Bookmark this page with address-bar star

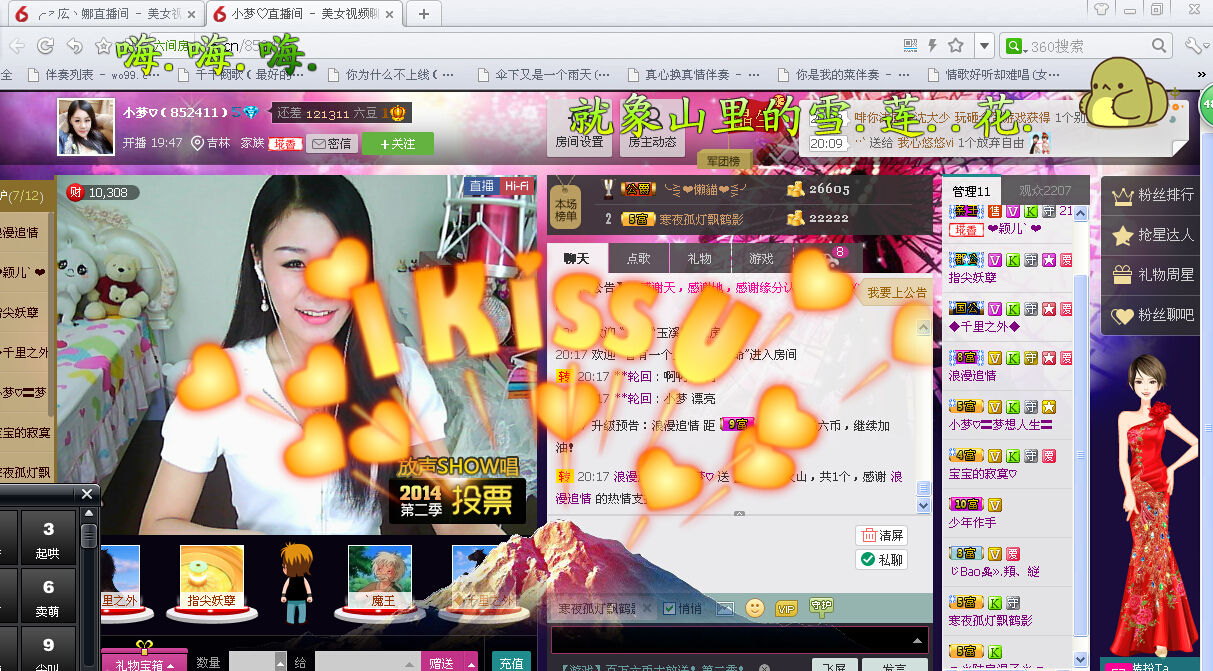[x=956, y=45]
